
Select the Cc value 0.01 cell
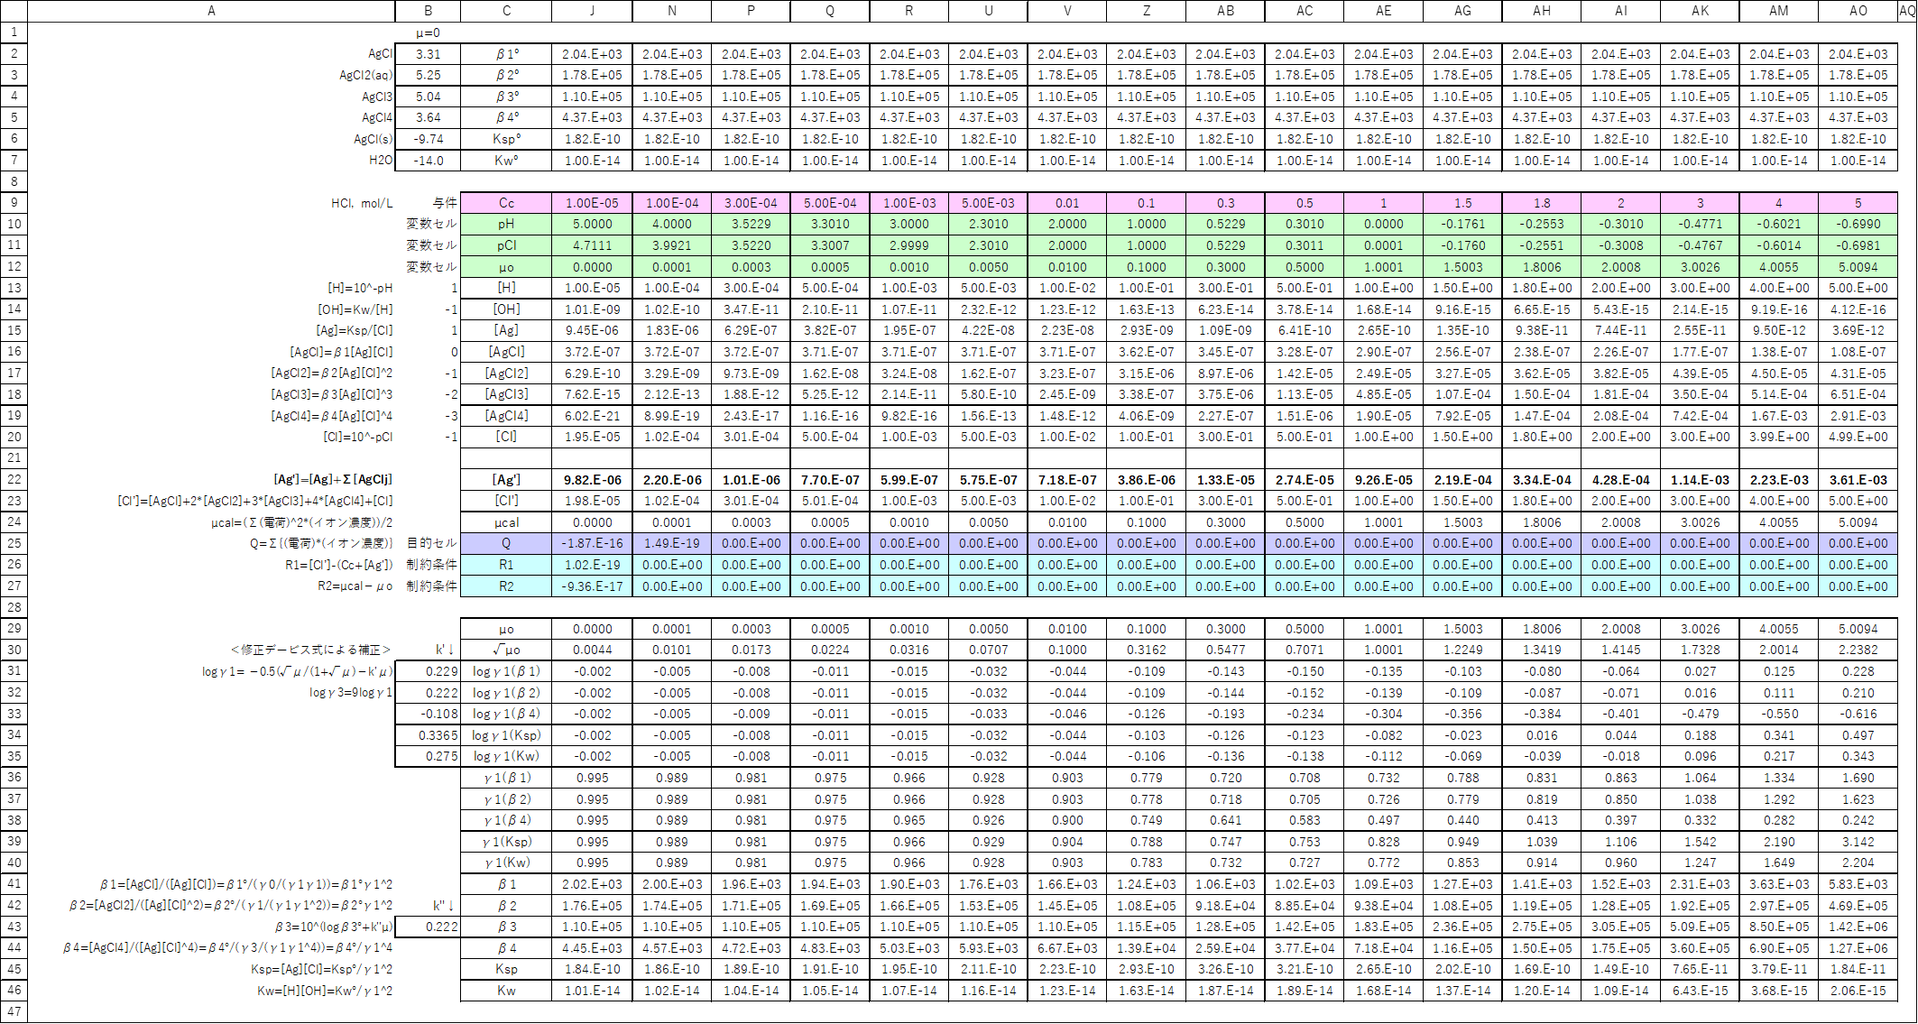[x=1067, y=203]
